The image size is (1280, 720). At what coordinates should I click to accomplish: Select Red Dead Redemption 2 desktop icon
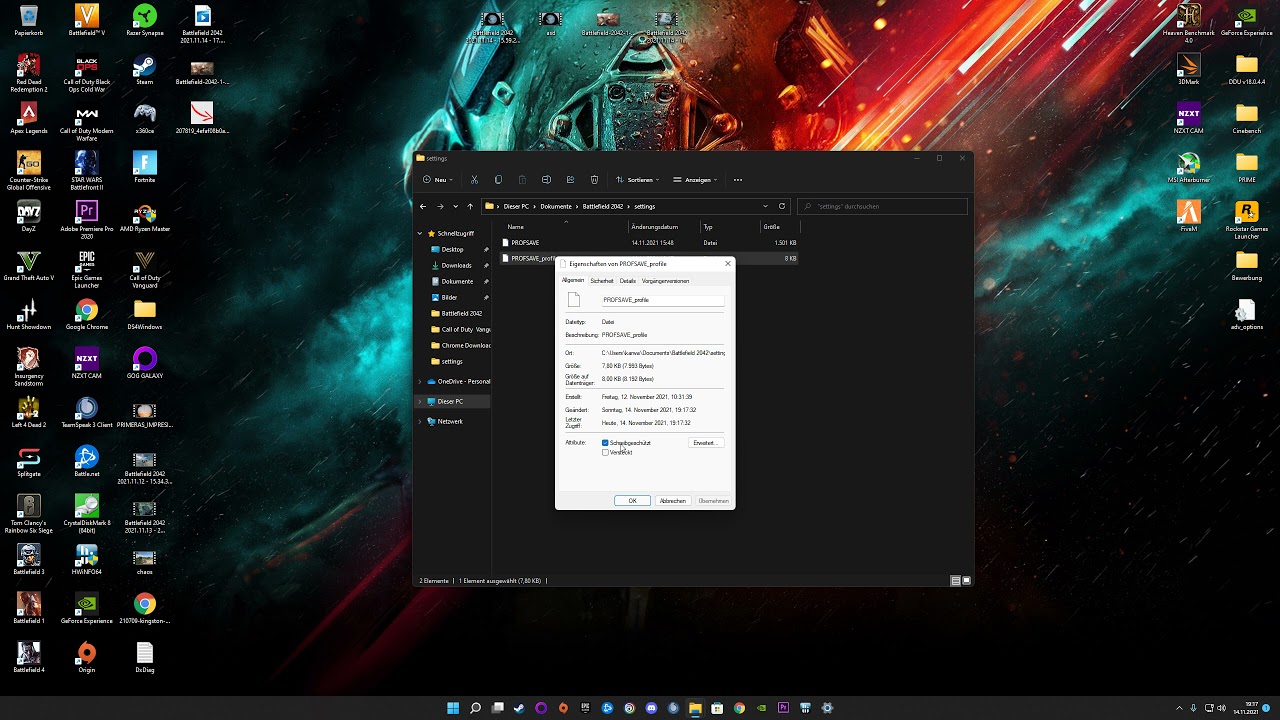[x=29, y=73]
